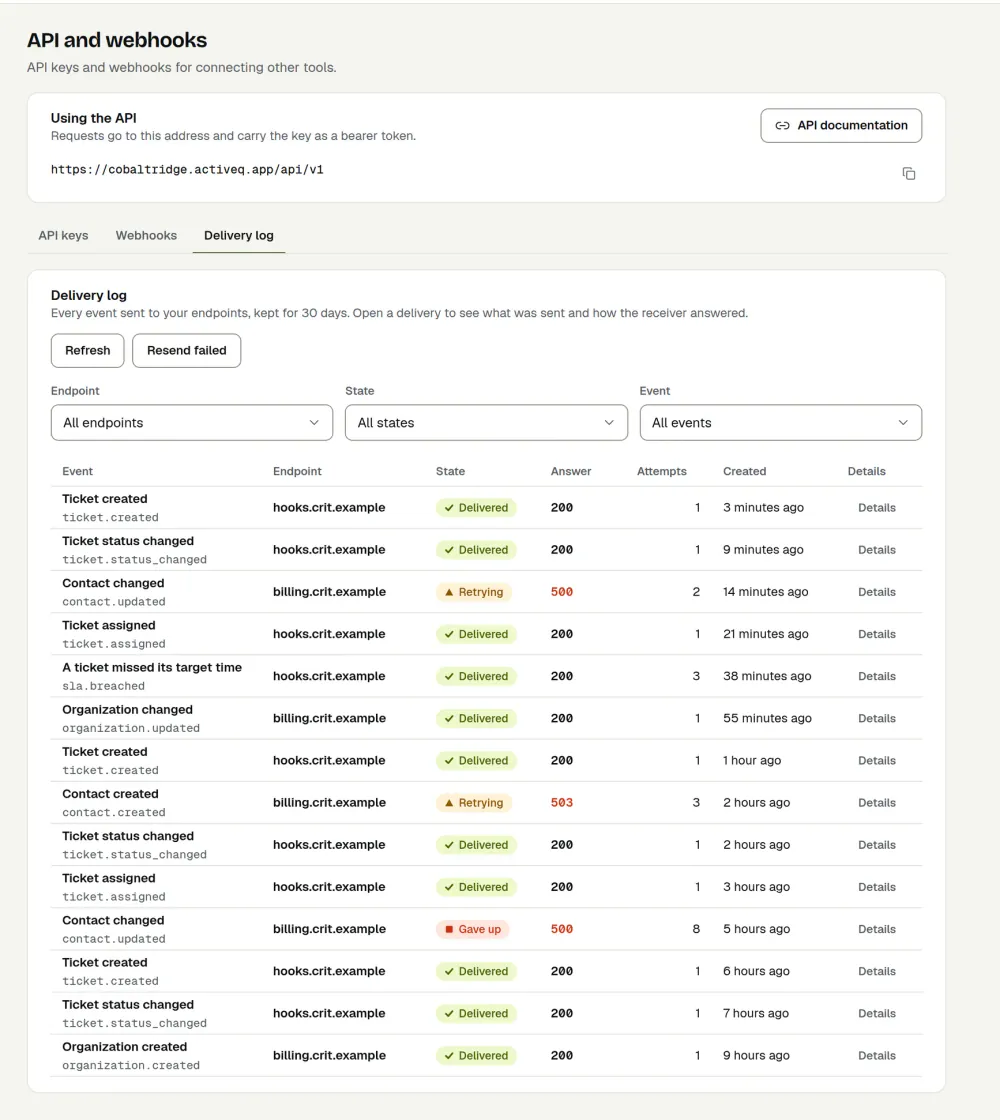This screenshot has width=1000, height=1120.
Task: Click the 503 answer code
Action: [561, 803]
